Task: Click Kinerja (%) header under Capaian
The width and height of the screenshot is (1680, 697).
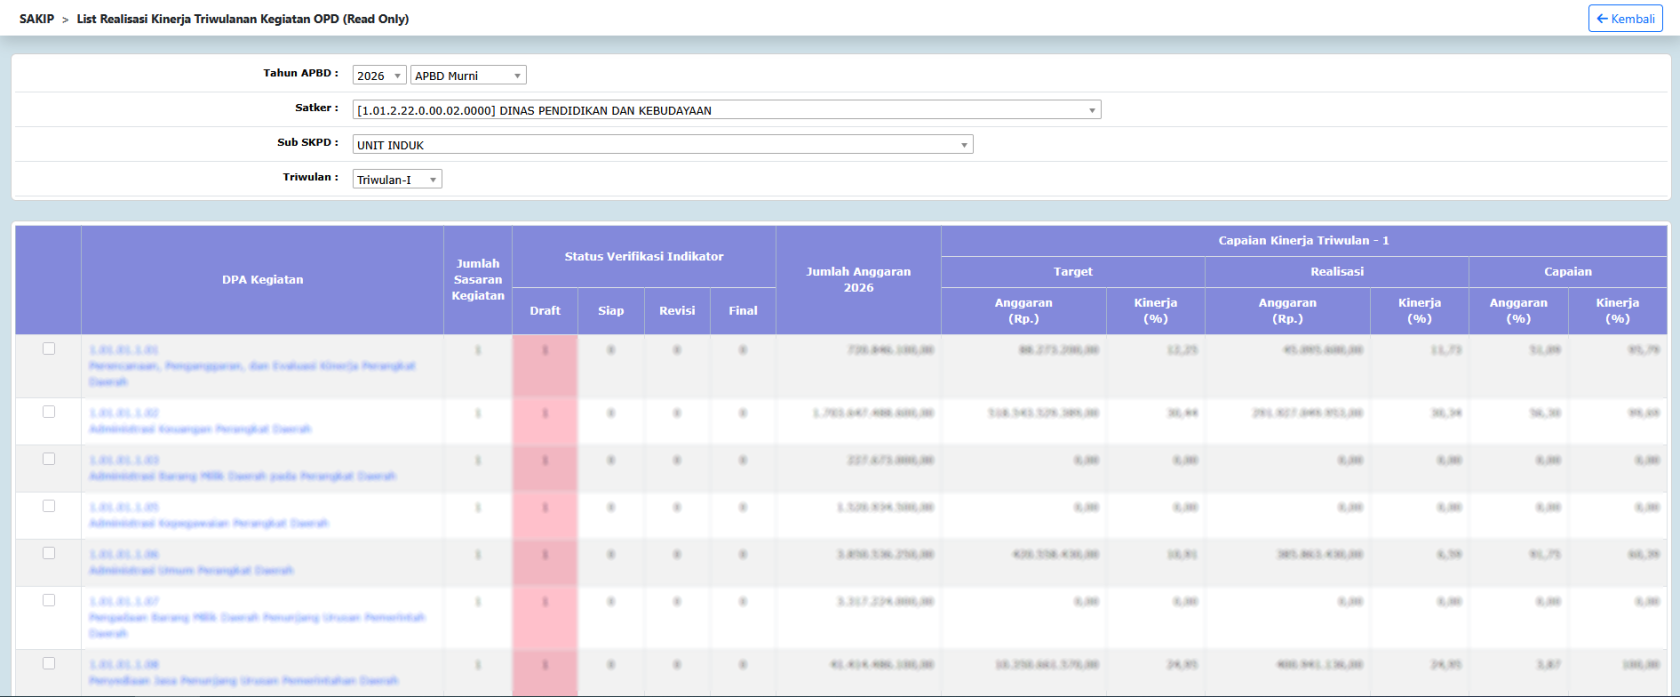Action: (x=1618, y=311)
